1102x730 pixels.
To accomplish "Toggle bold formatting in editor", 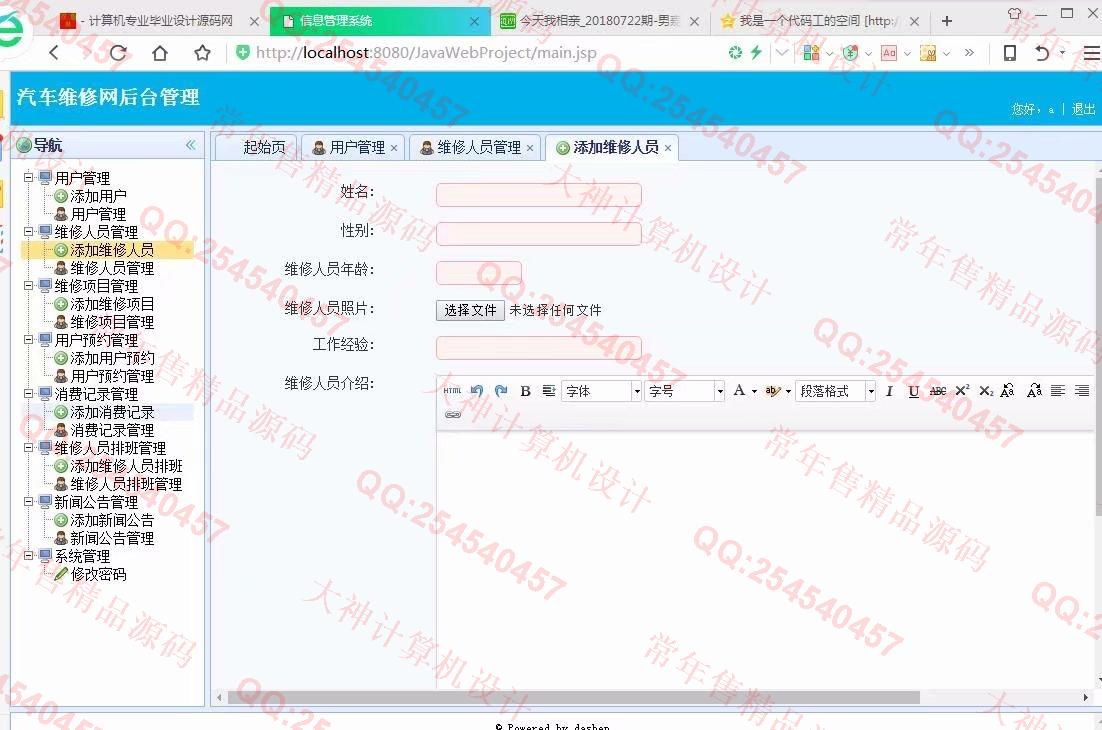I will 525,391.
